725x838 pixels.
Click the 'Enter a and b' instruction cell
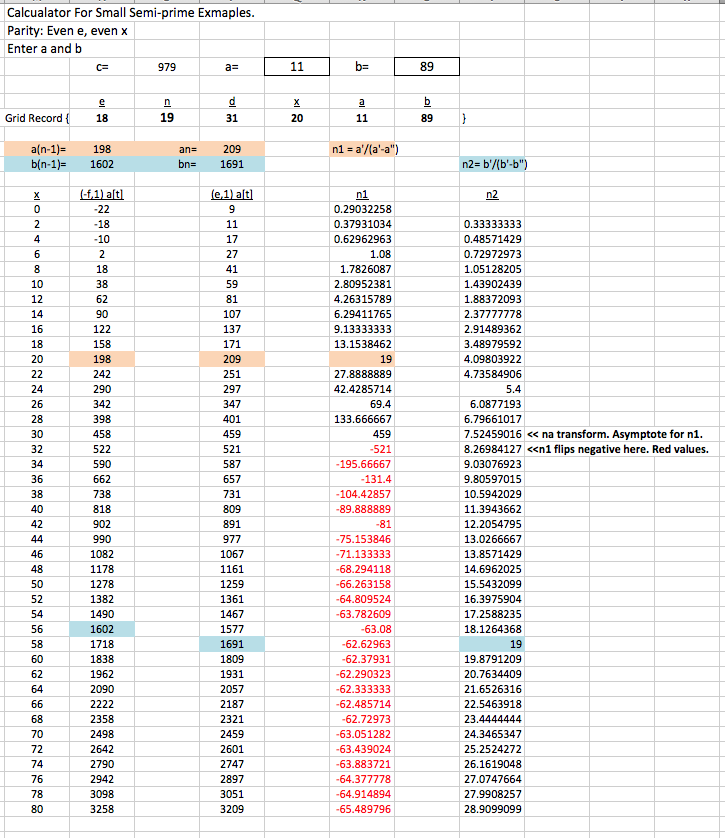click(x=44, y=49)
